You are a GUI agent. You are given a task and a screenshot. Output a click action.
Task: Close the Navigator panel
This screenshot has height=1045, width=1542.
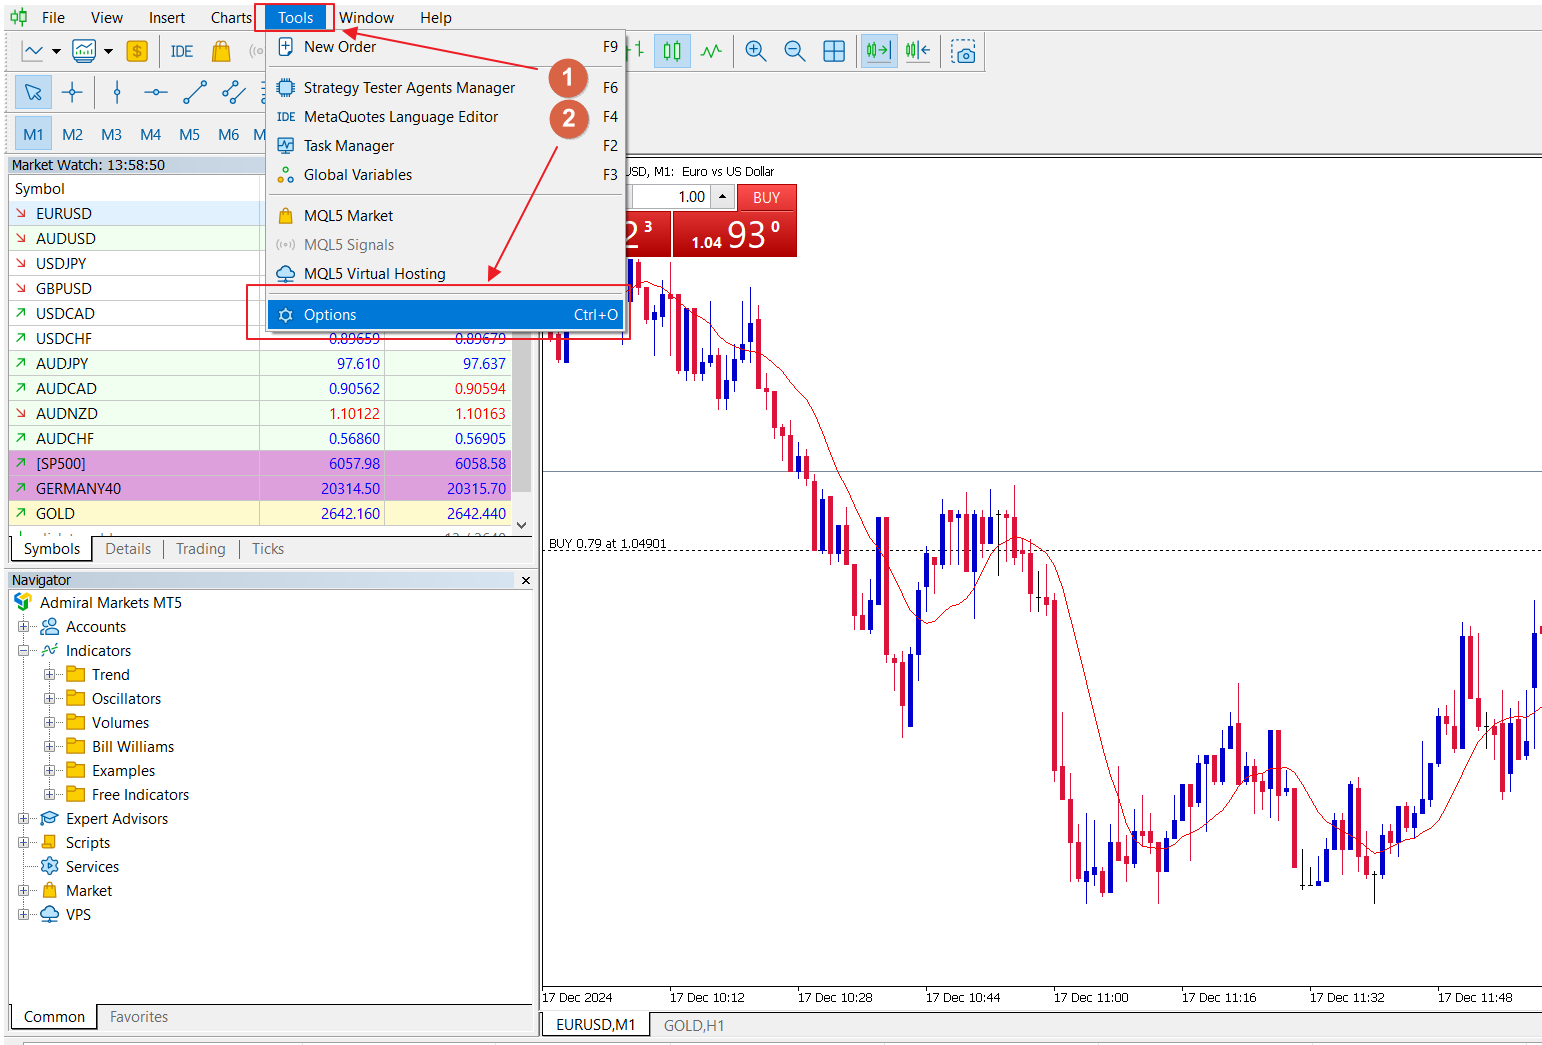[x=526, y=580]
